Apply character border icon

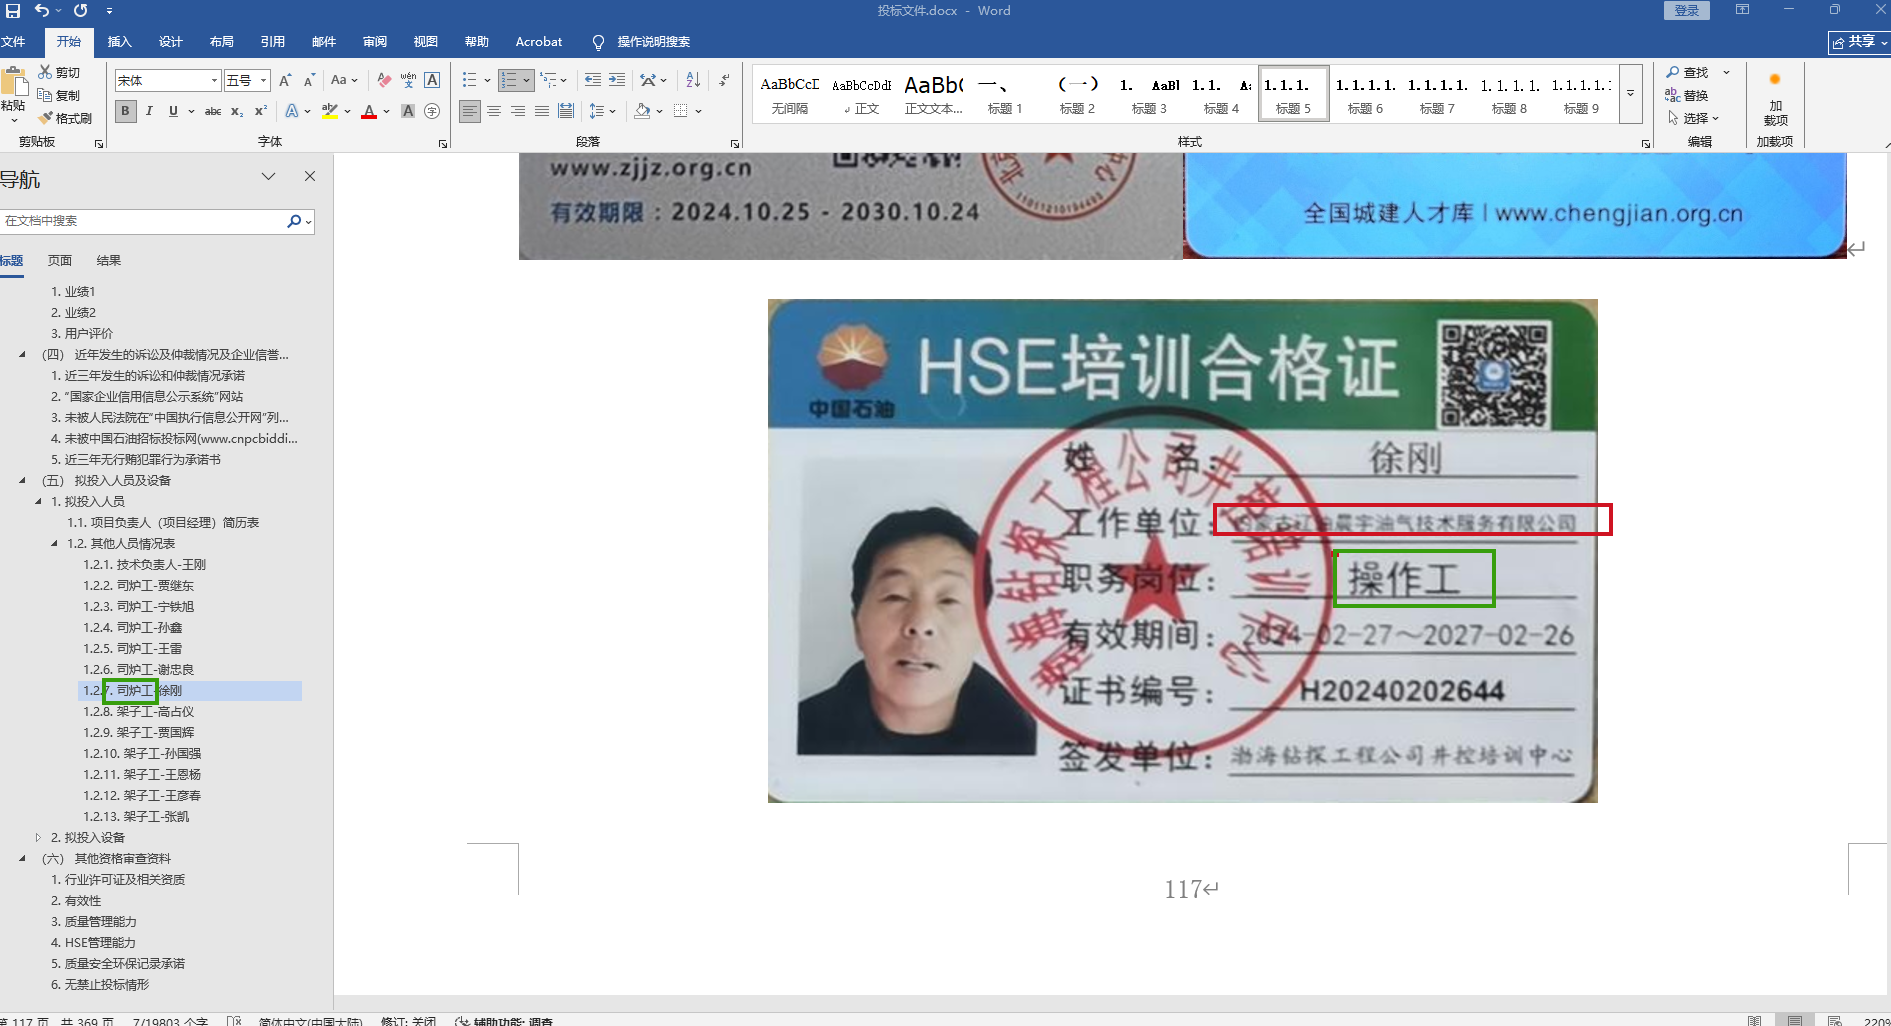(432, 80)
